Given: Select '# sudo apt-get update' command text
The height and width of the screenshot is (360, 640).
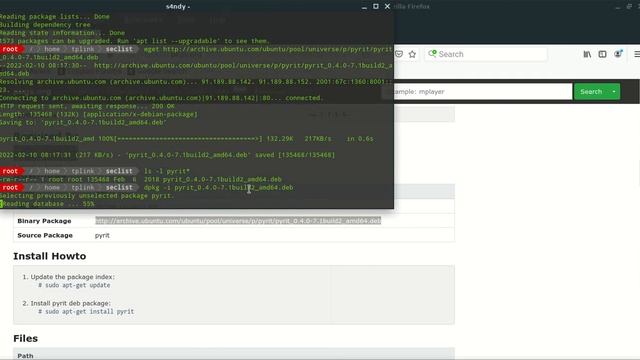Looking at the screenshot, I should click(x=74, y=285).
